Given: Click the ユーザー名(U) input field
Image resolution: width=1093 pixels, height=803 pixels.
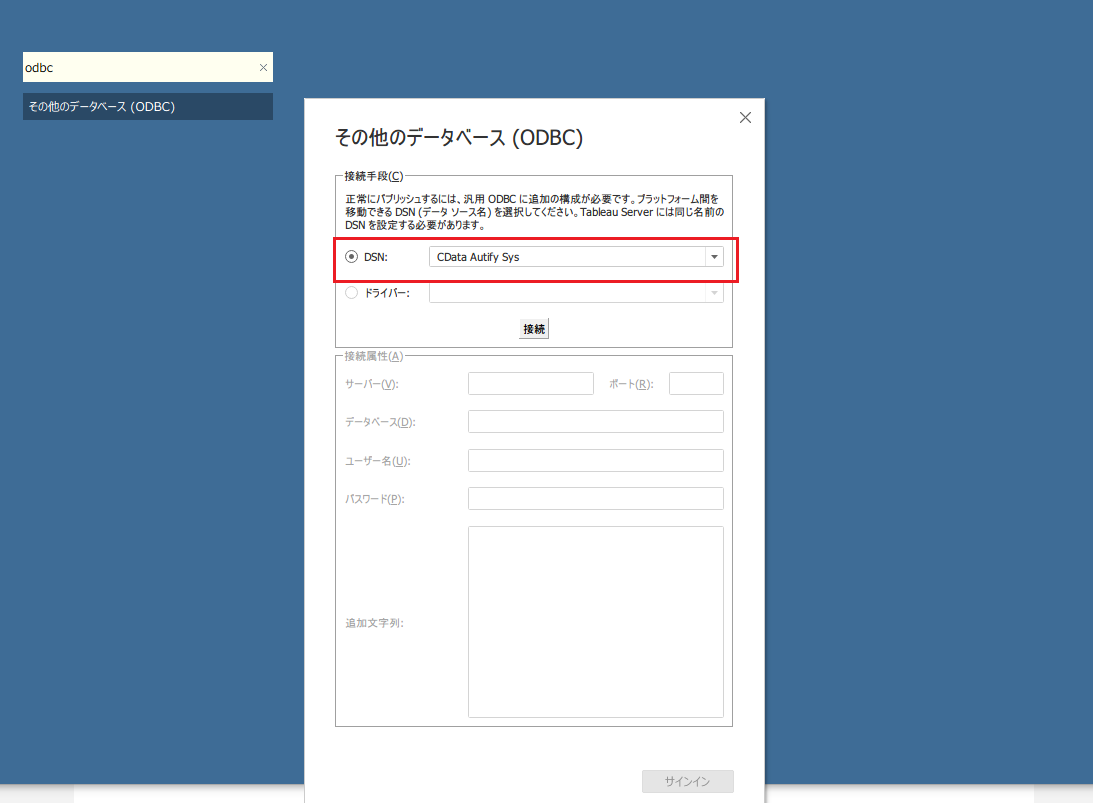Looking at the screenshot, I should [x=595, y=460].
